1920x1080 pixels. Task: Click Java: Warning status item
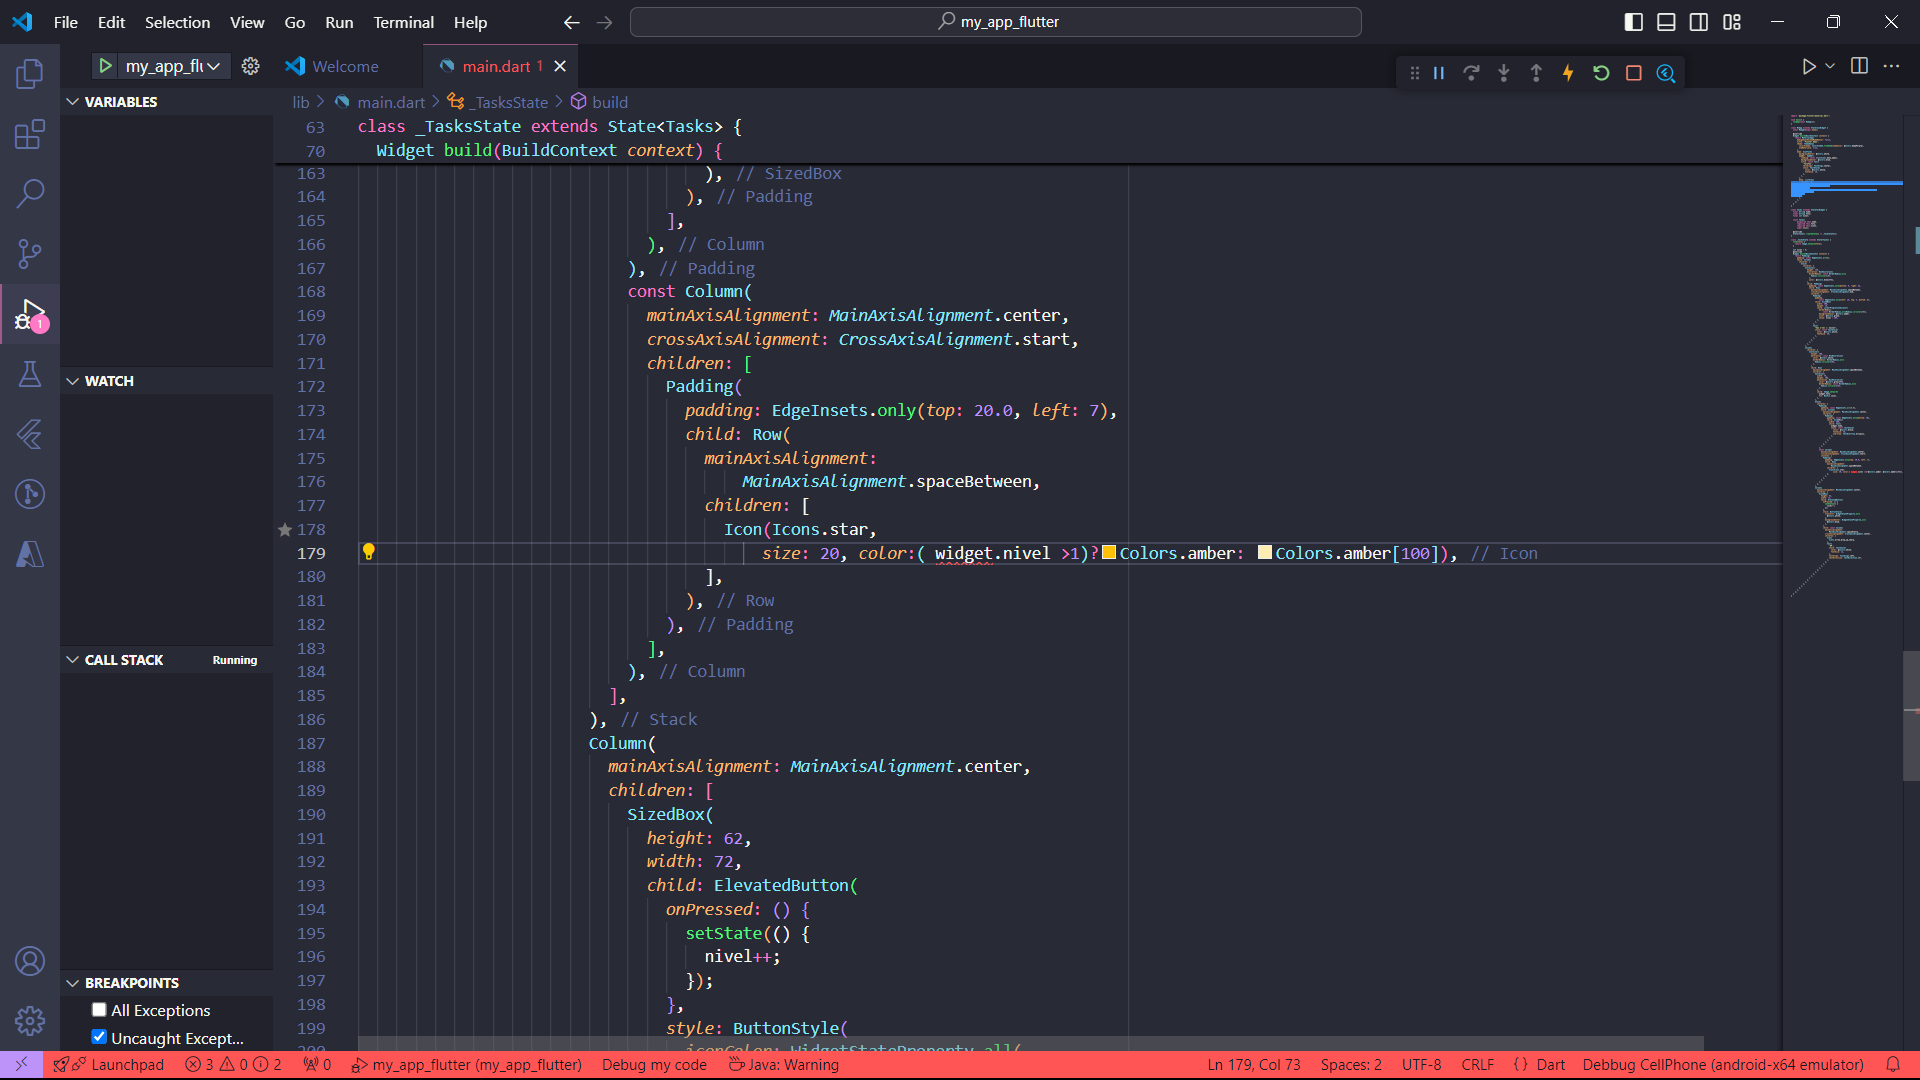[784, 1065]
